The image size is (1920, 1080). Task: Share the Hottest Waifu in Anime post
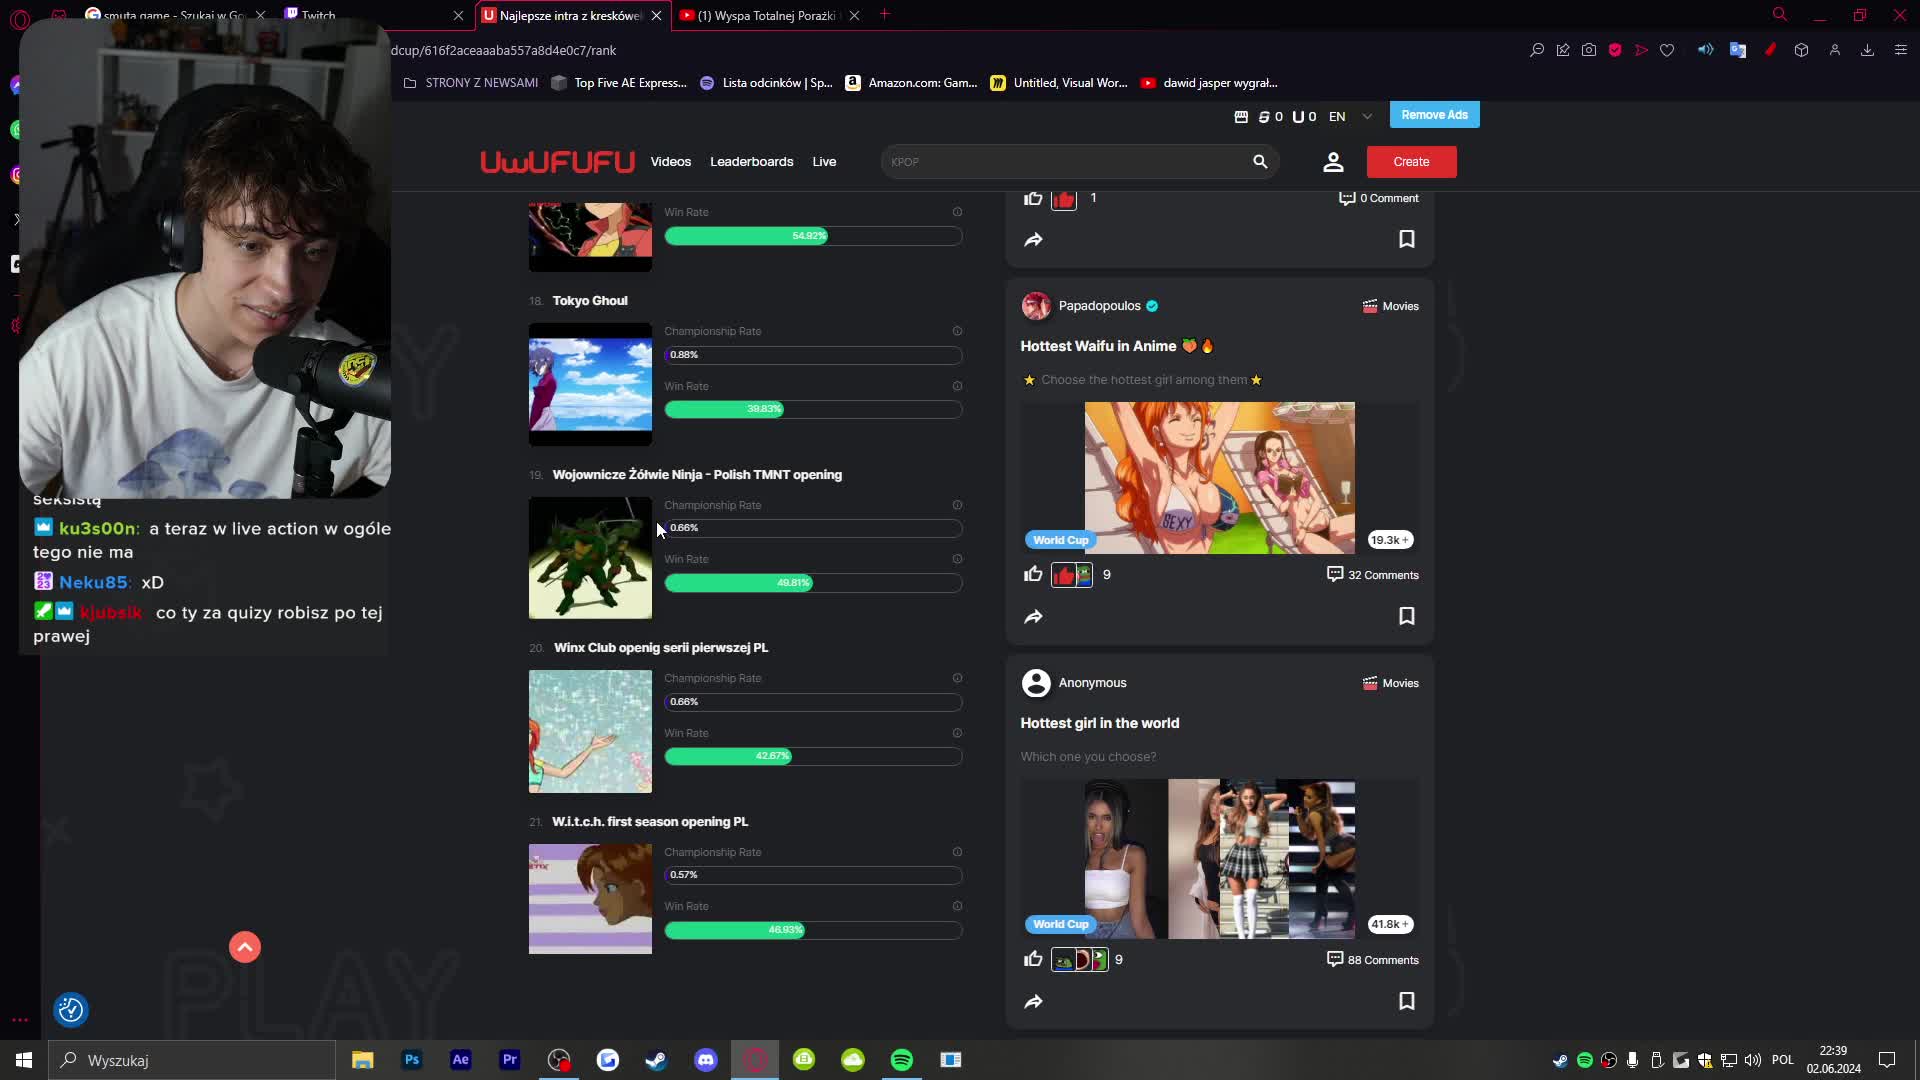click(x=1034, y=617)
